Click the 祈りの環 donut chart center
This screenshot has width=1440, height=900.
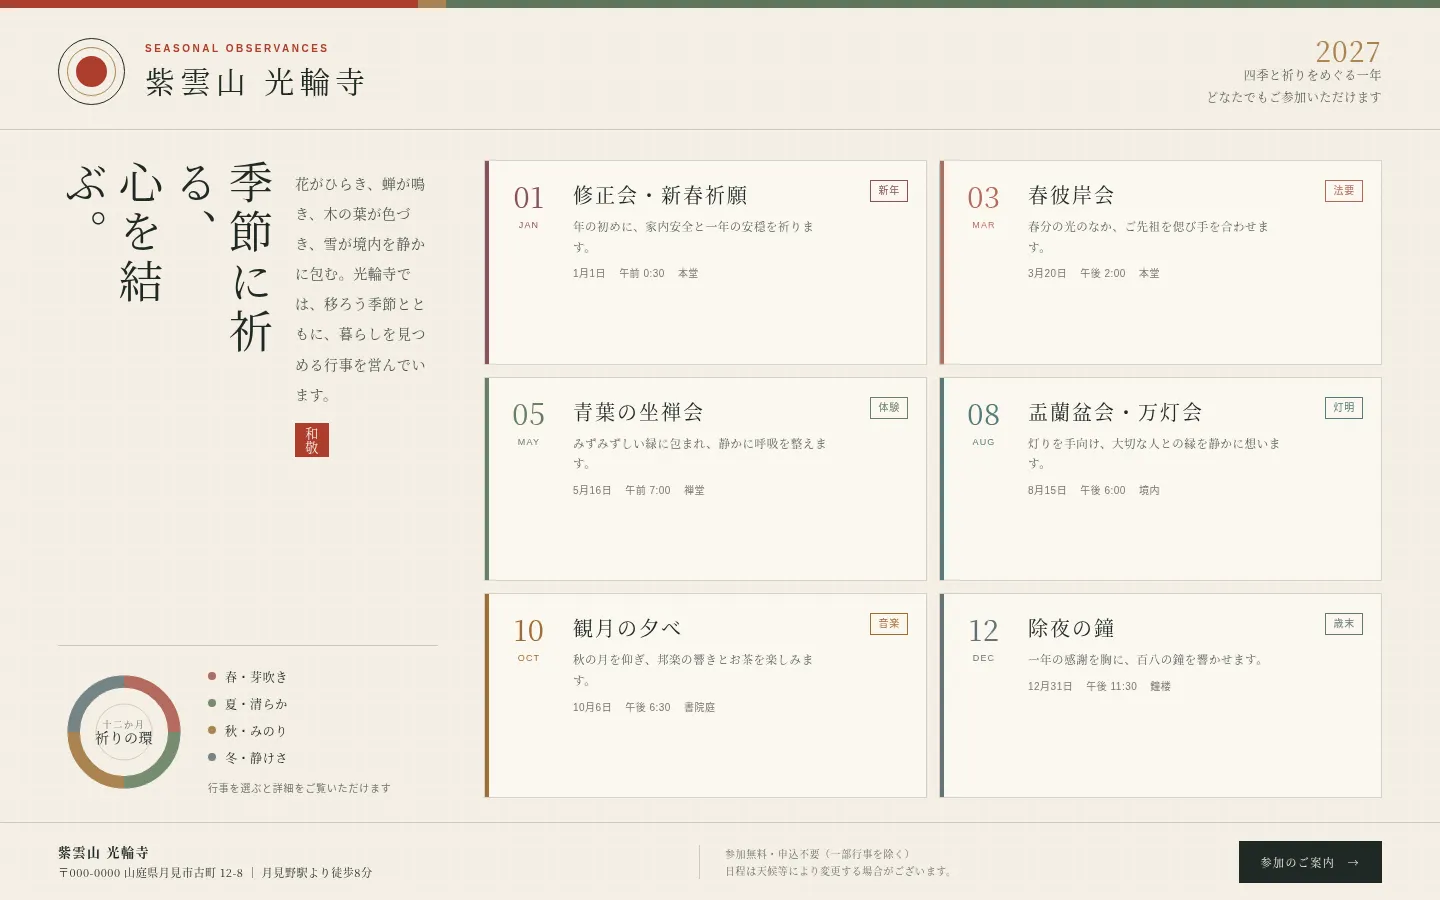pyautogui.click(x=124, y=732)
